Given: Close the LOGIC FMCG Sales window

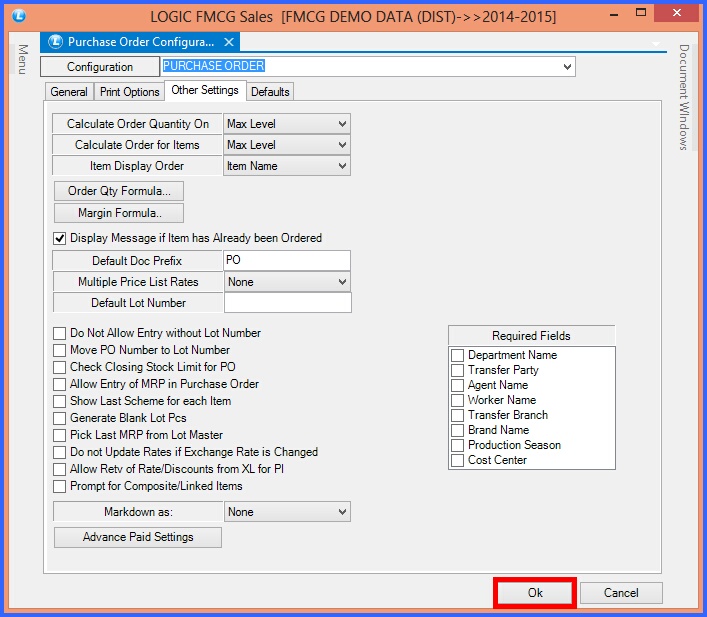Looking at the screenshot, I should [x=676, y=13].
